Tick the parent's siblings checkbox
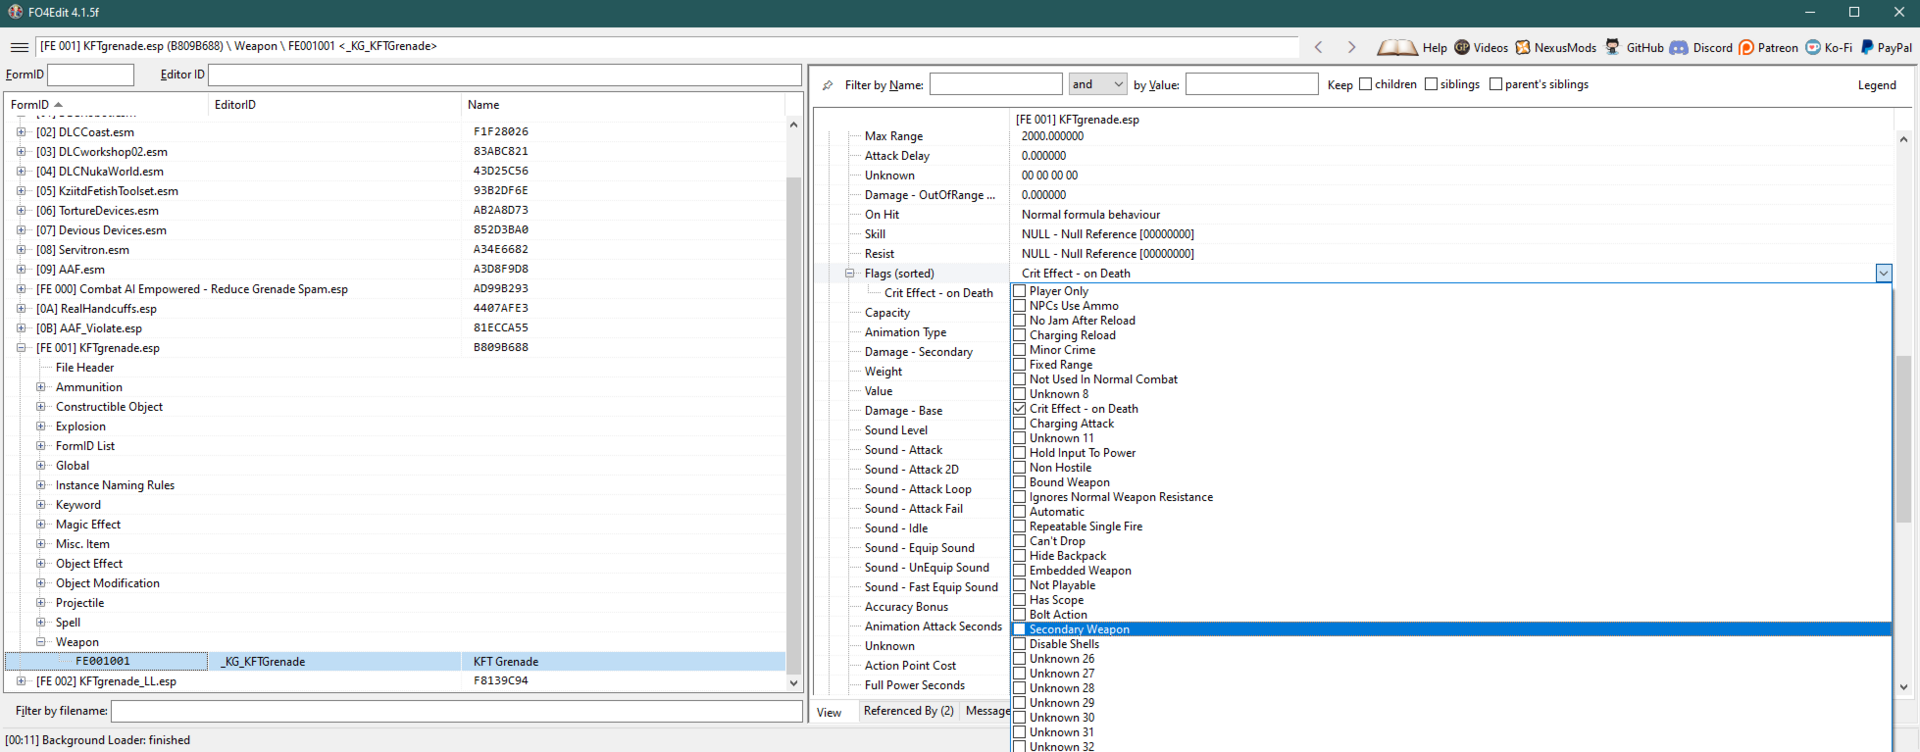This screenshot has height=752, width=1920. tap(1496, 84)
